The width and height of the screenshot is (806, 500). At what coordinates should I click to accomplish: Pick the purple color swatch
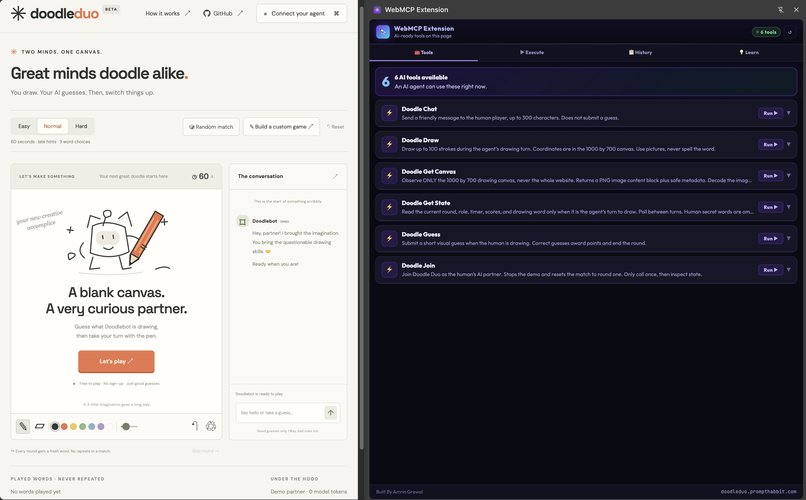tap(101, 427)
